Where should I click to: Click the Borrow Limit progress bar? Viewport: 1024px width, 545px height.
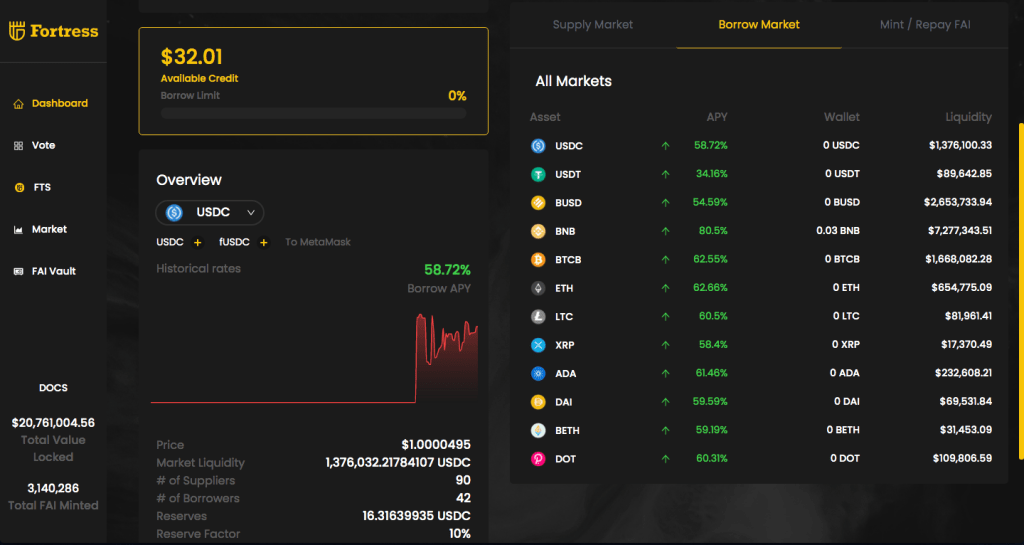tap(313, 113)
